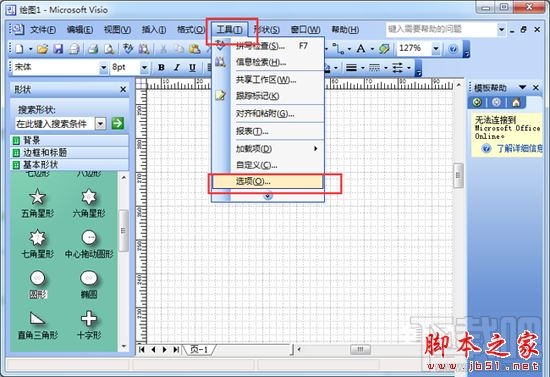Choose 自定义(C) menu entry
This screenshot has height=377, width=550.
[268, 165]
